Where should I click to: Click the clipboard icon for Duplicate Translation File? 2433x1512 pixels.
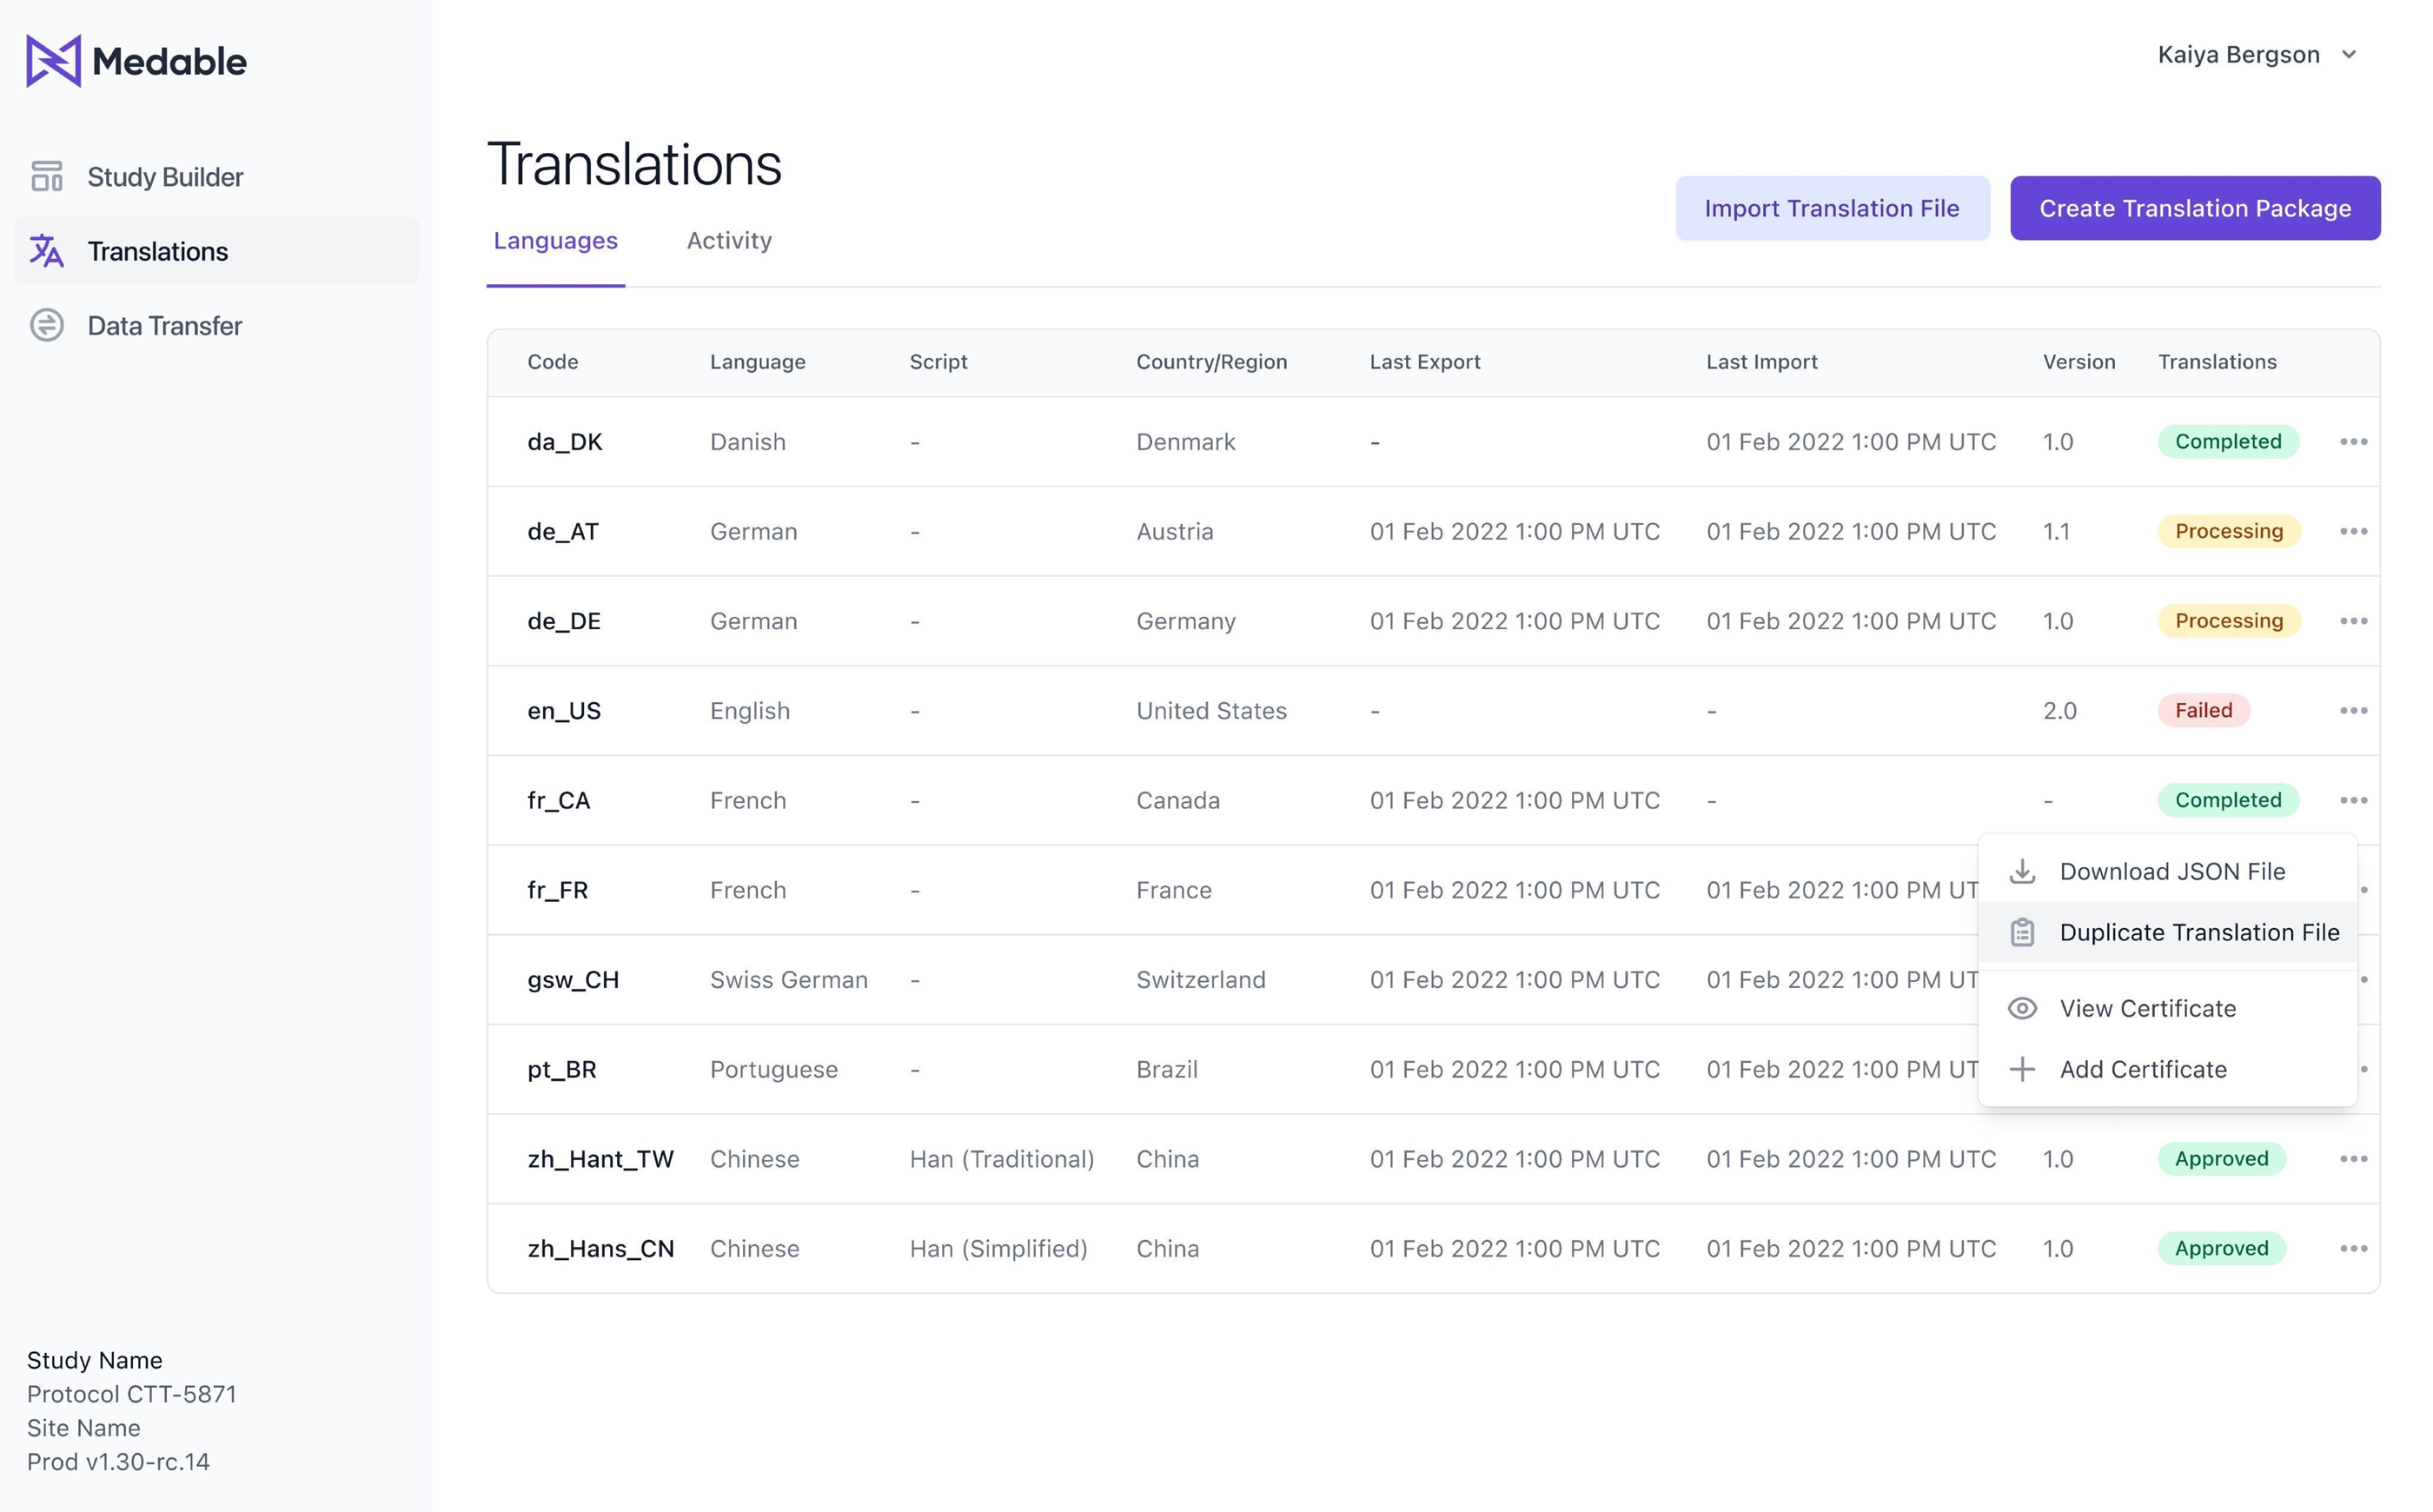(2022, 932)
